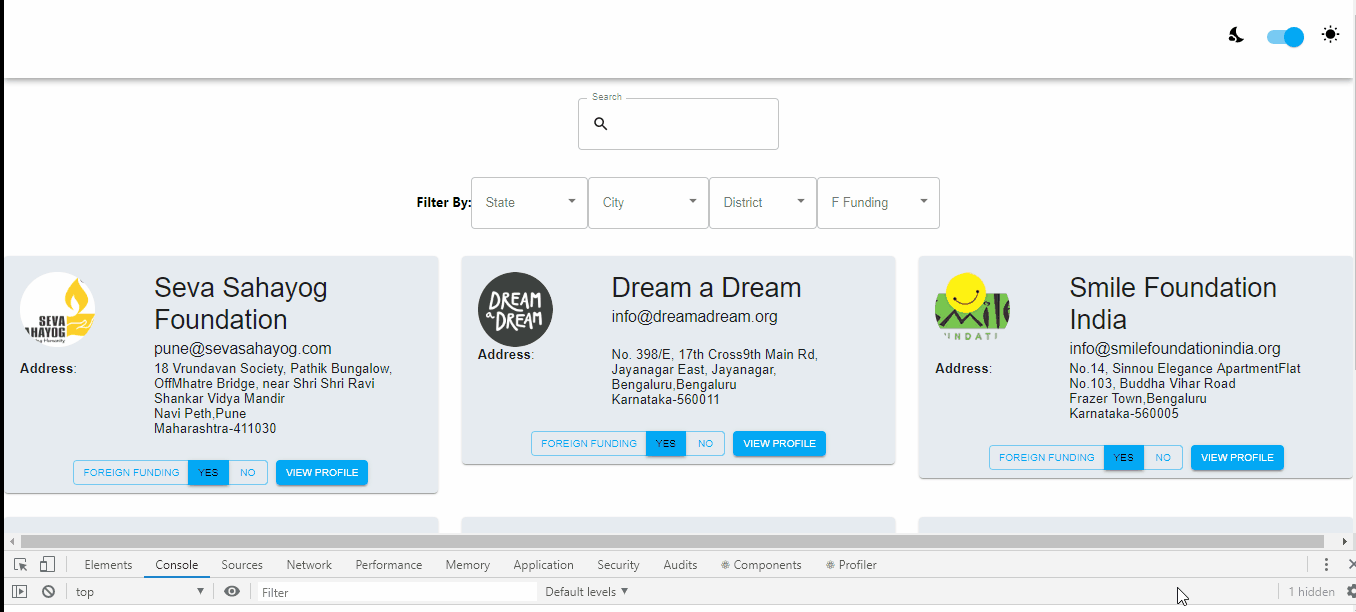Open the Security tab
Image resolution: width=1356 pixels, height=612 pixels.
coord(618,565)
